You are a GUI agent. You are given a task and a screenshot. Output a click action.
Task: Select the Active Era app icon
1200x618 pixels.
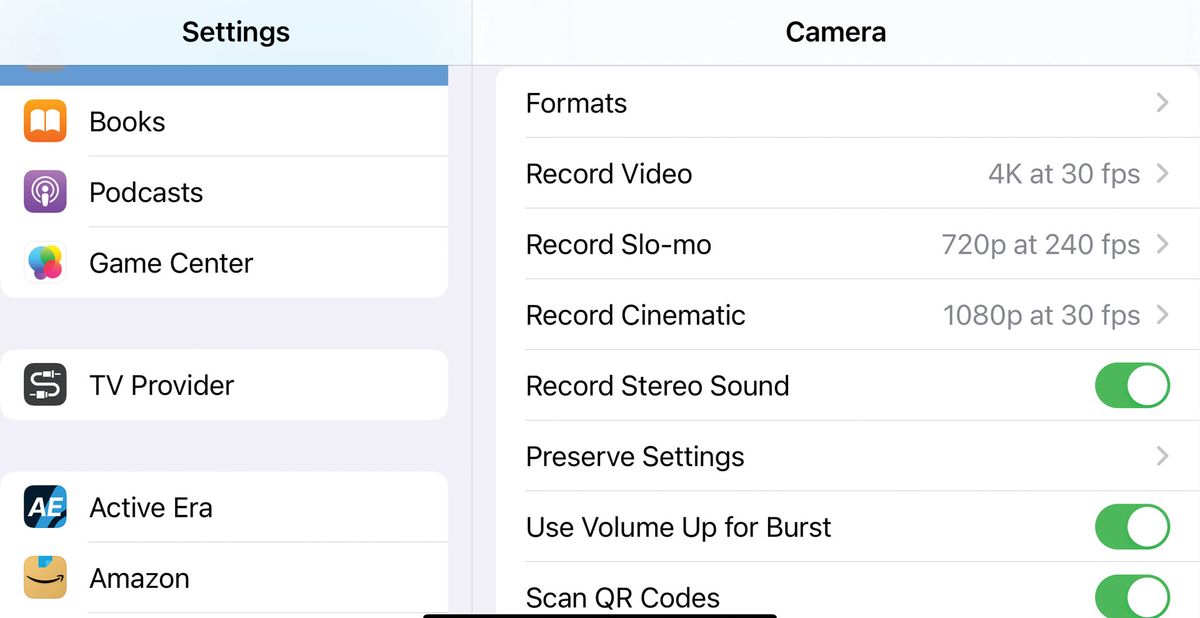pos(44,507)
